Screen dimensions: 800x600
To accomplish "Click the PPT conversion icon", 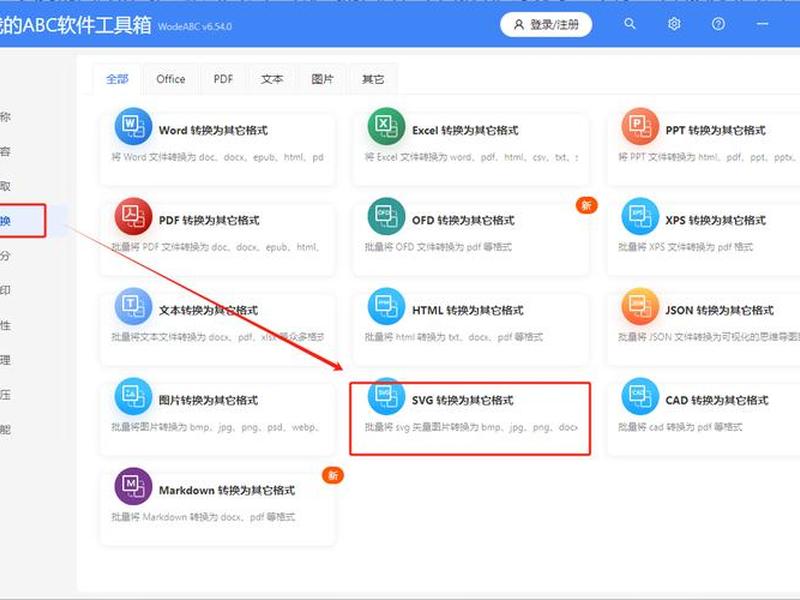I will pos(640,126).
